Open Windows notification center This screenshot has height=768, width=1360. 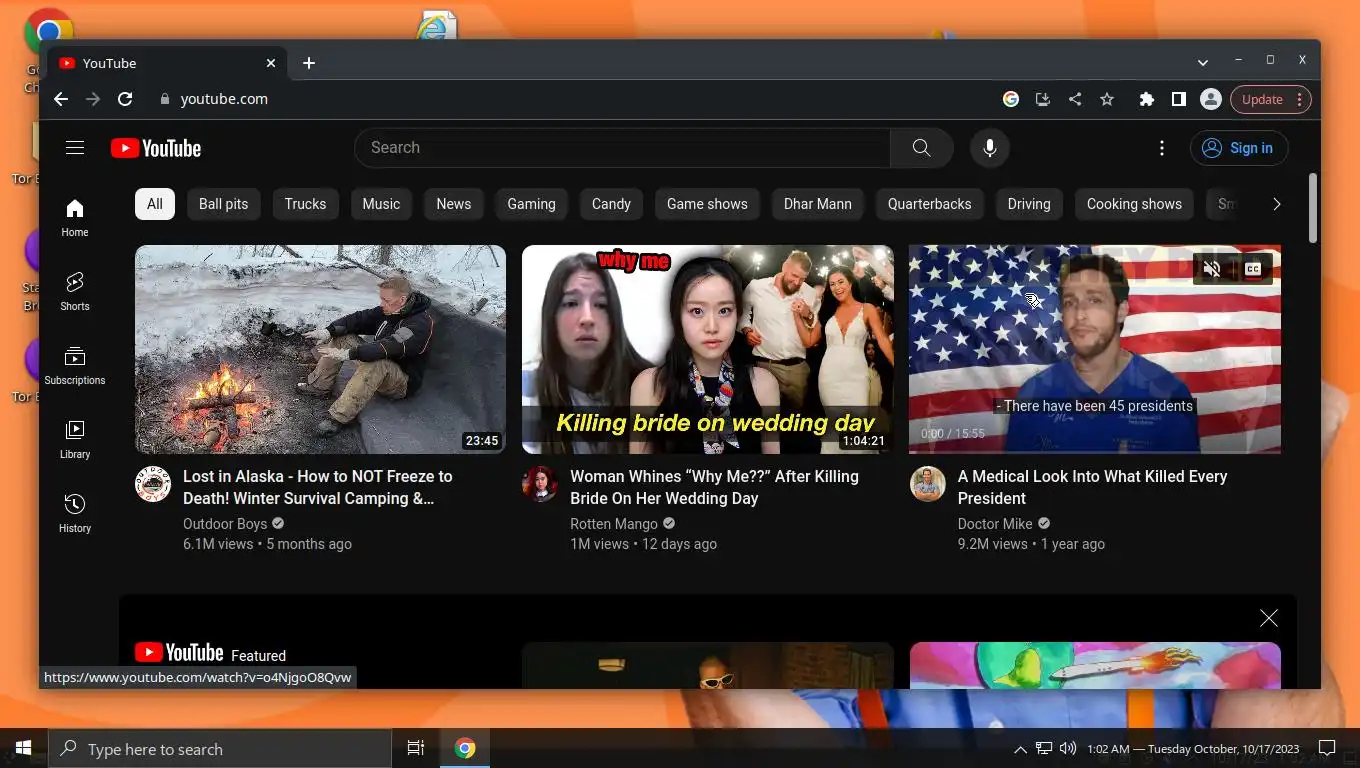coord(1327,748)
